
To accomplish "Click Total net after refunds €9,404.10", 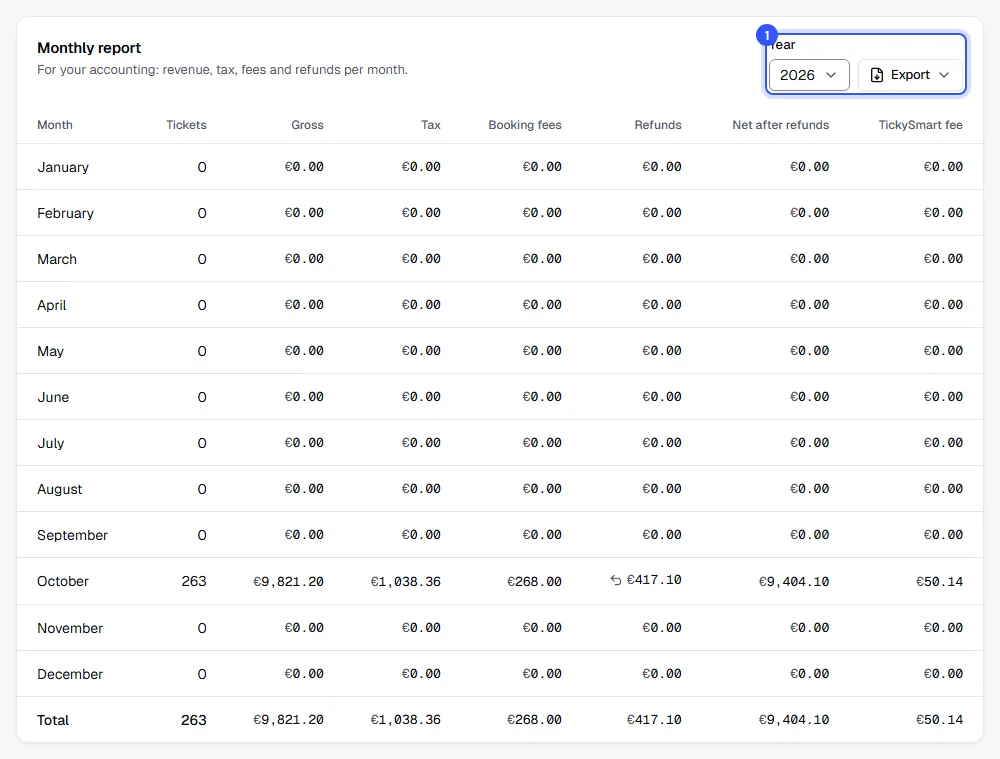I will (794, 720).
